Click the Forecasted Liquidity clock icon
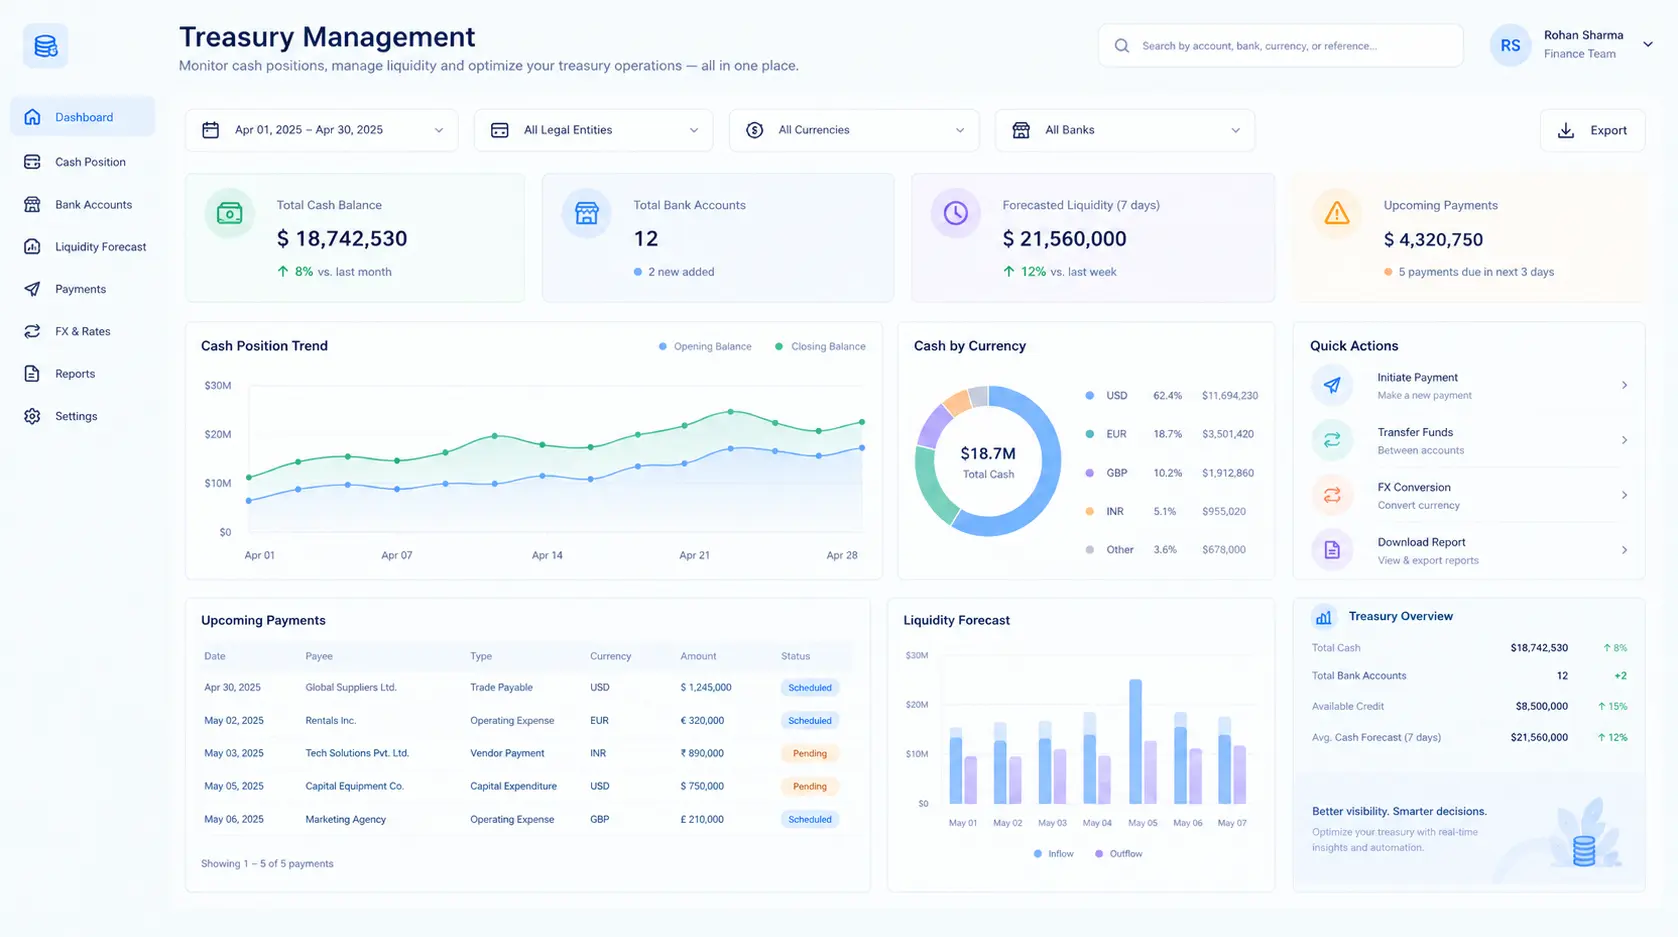The image size is (1678, 937). (956, 213)
